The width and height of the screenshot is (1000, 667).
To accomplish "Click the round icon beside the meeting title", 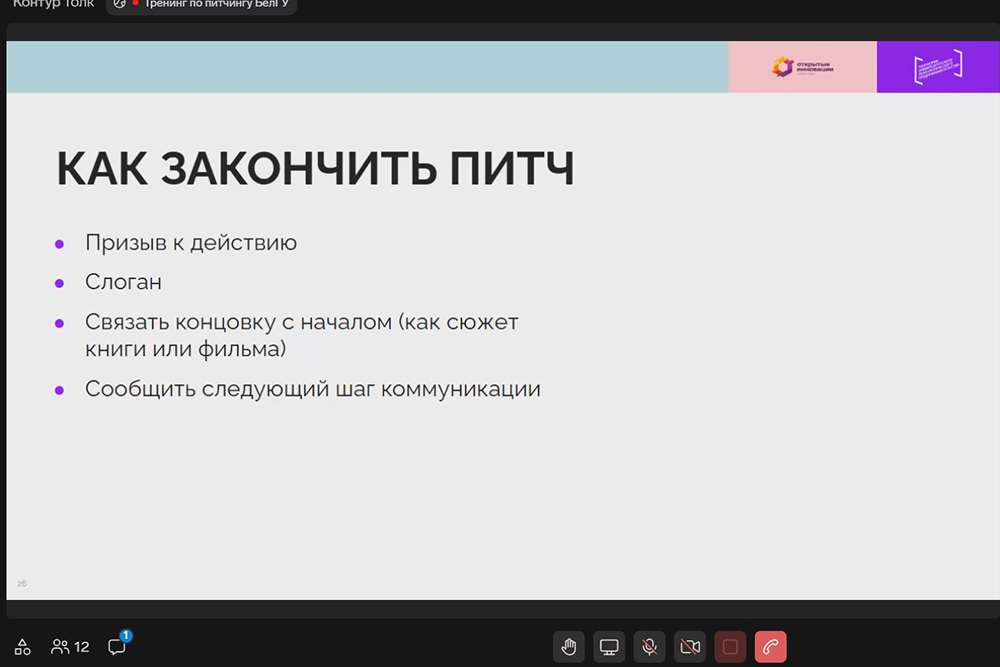I will click(x=120, y=4).
